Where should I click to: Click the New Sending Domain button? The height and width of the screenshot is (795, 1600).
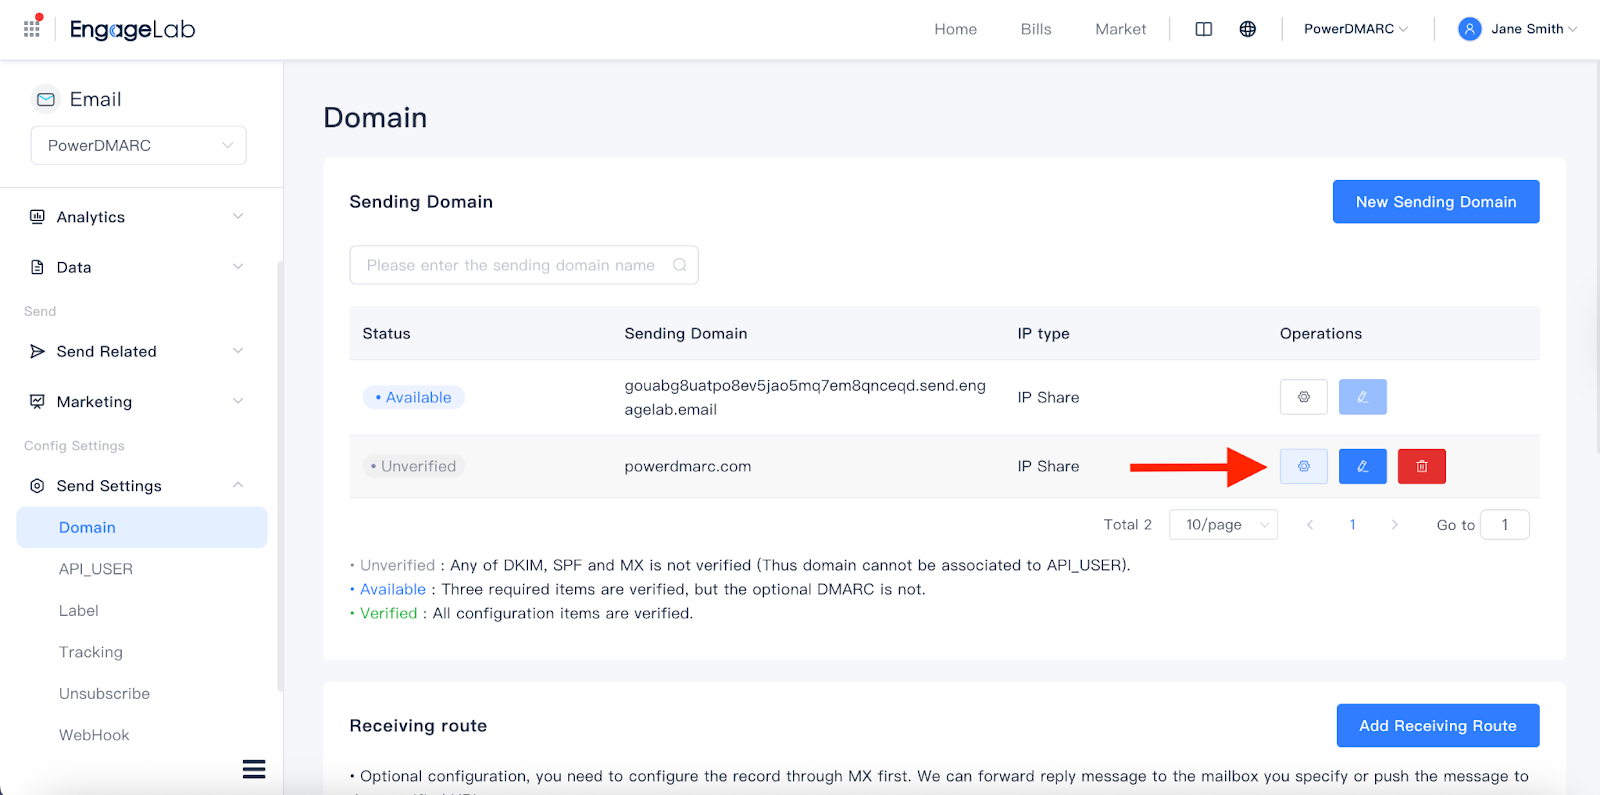tap(1436, 202)
